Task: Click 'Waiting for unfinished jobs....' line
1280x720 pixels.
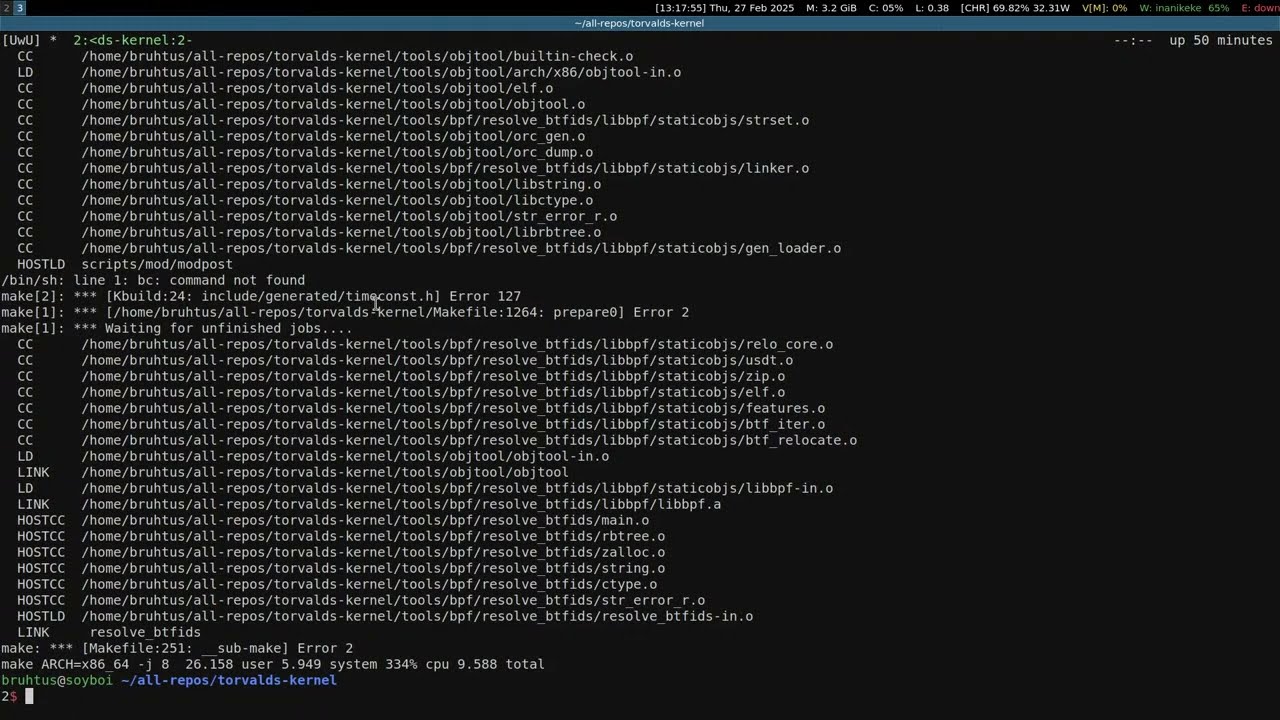Action: 177,328
